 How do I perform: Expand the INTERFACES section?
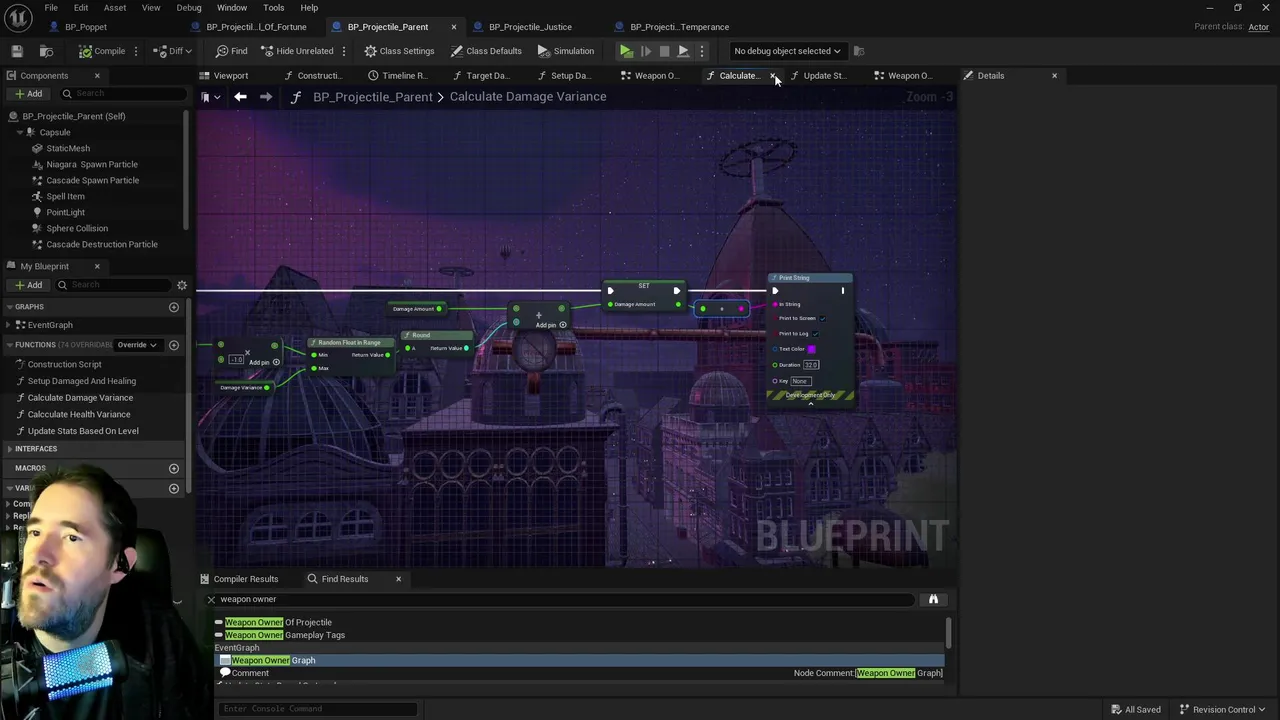9,449
